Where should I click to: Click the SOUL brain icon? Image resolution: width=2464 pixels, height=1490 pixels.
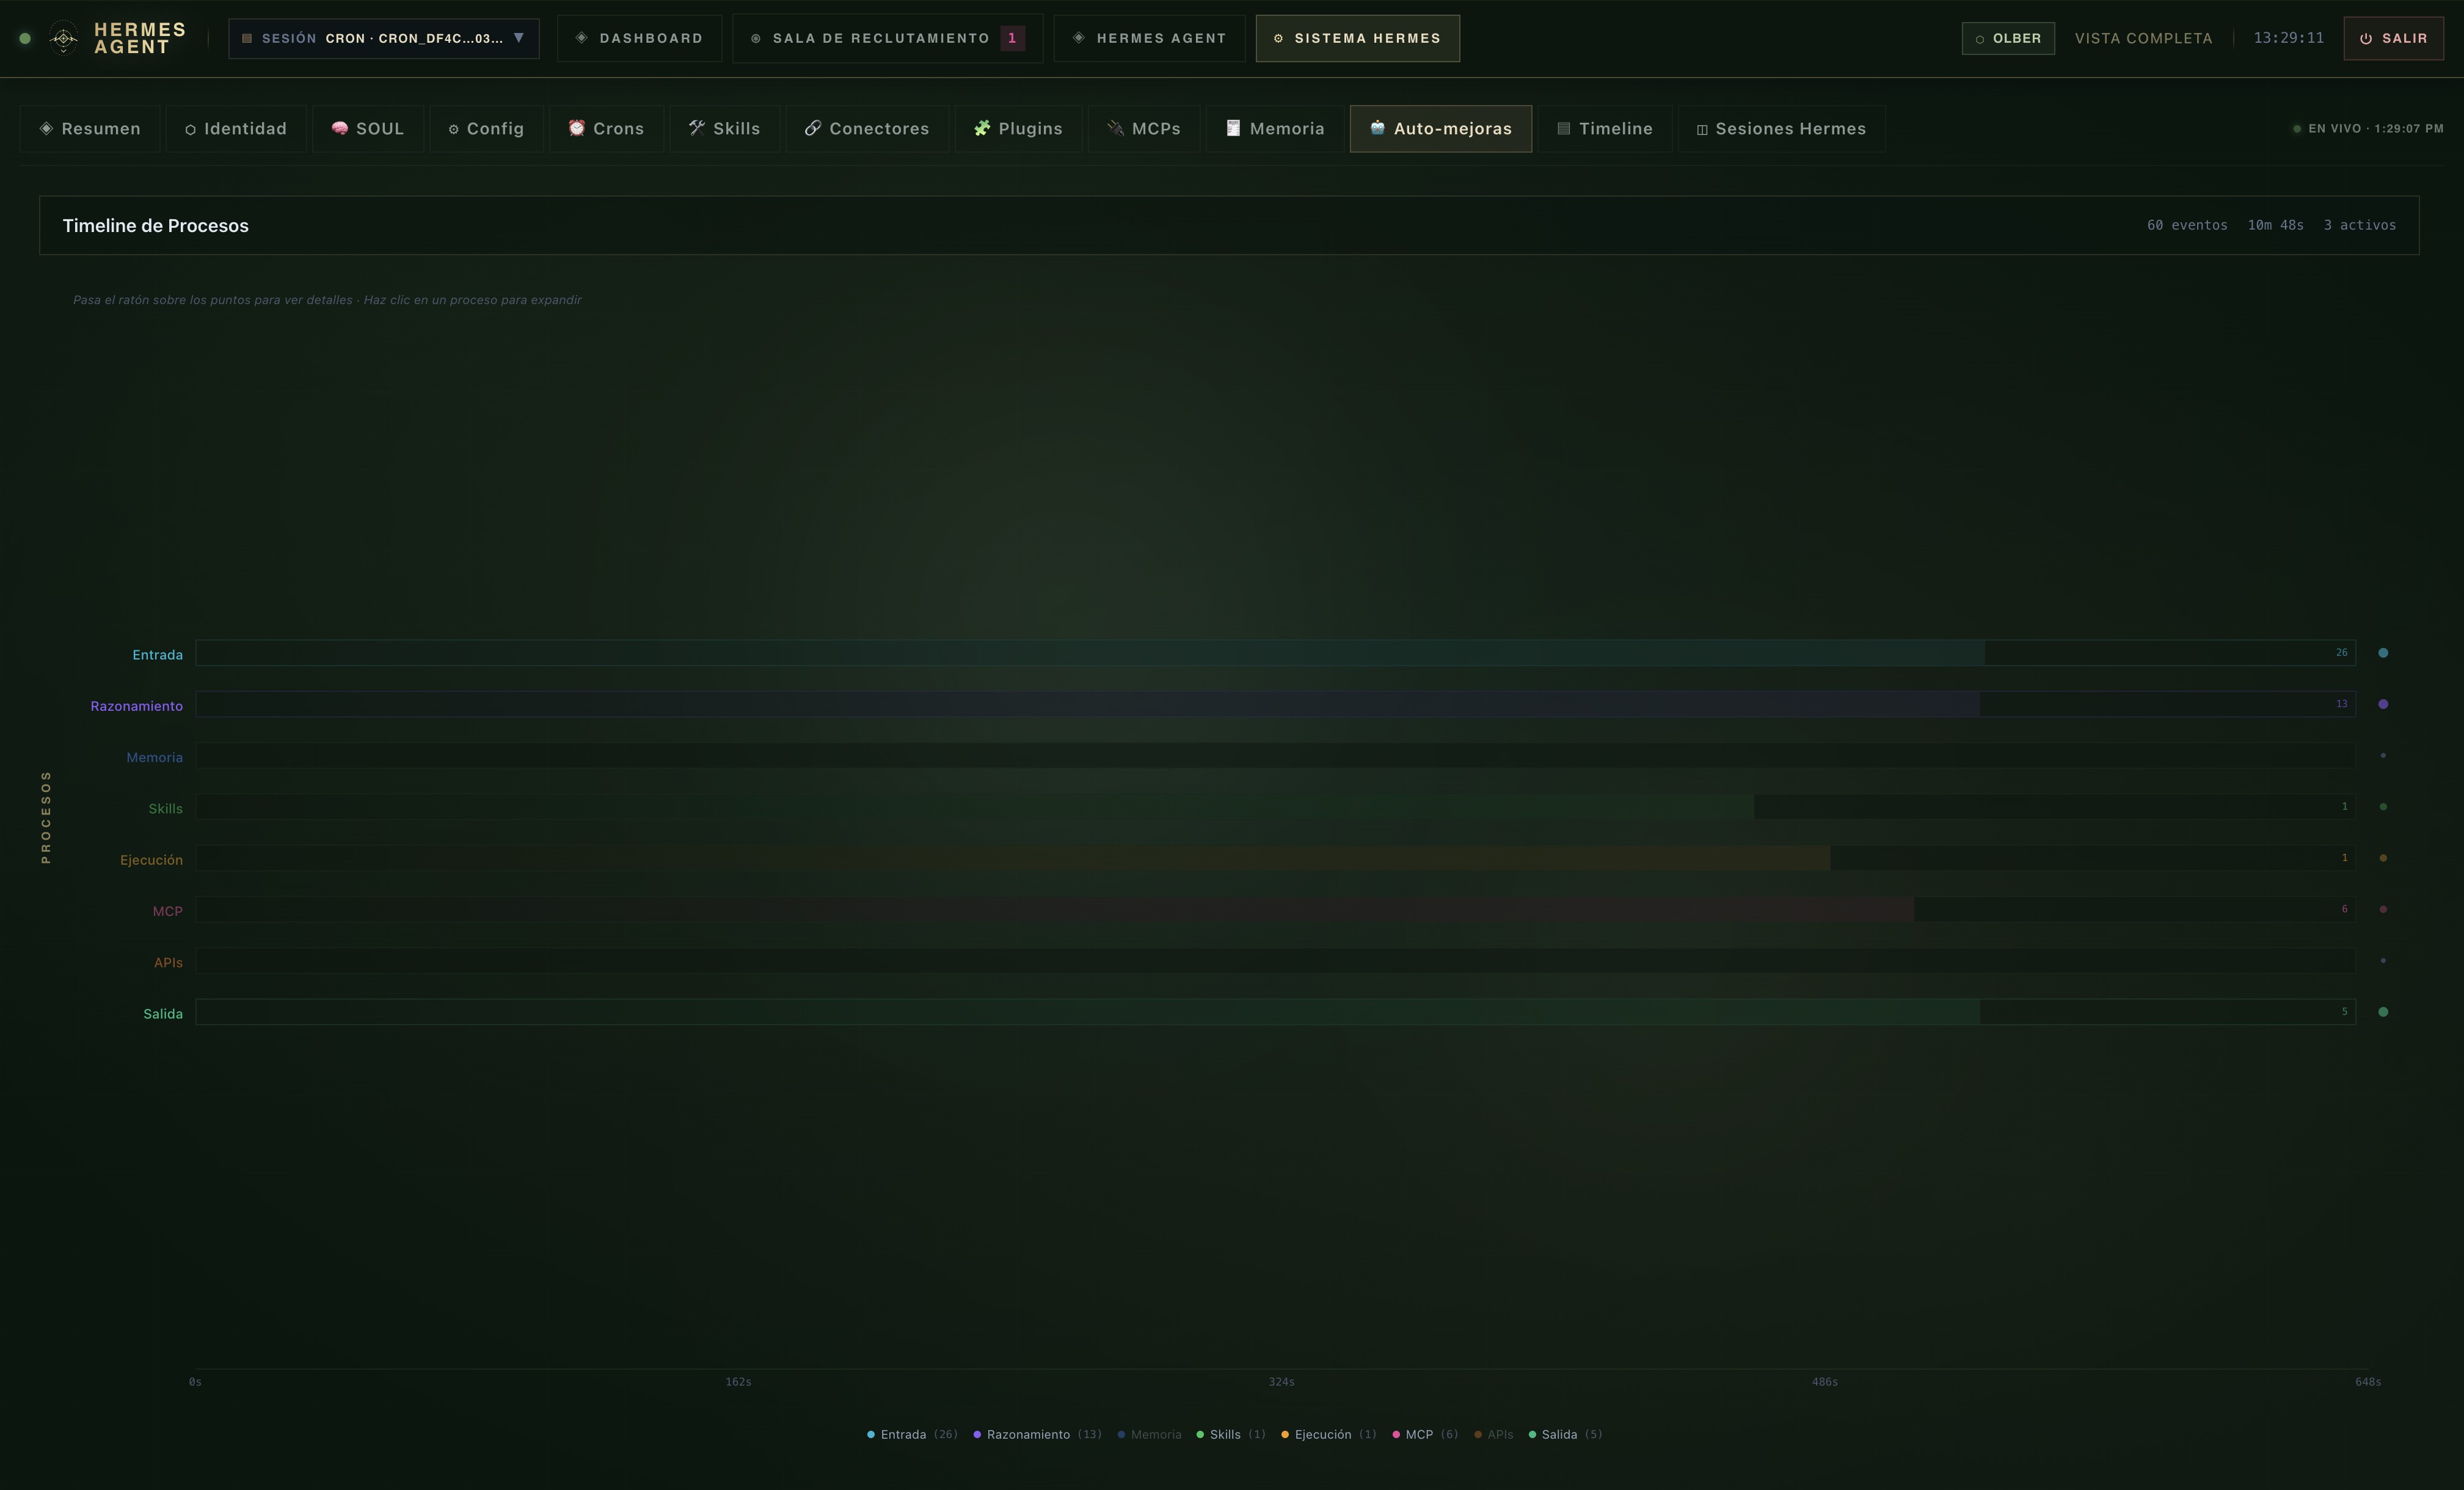pyautogui.click(x=340, y=128)
